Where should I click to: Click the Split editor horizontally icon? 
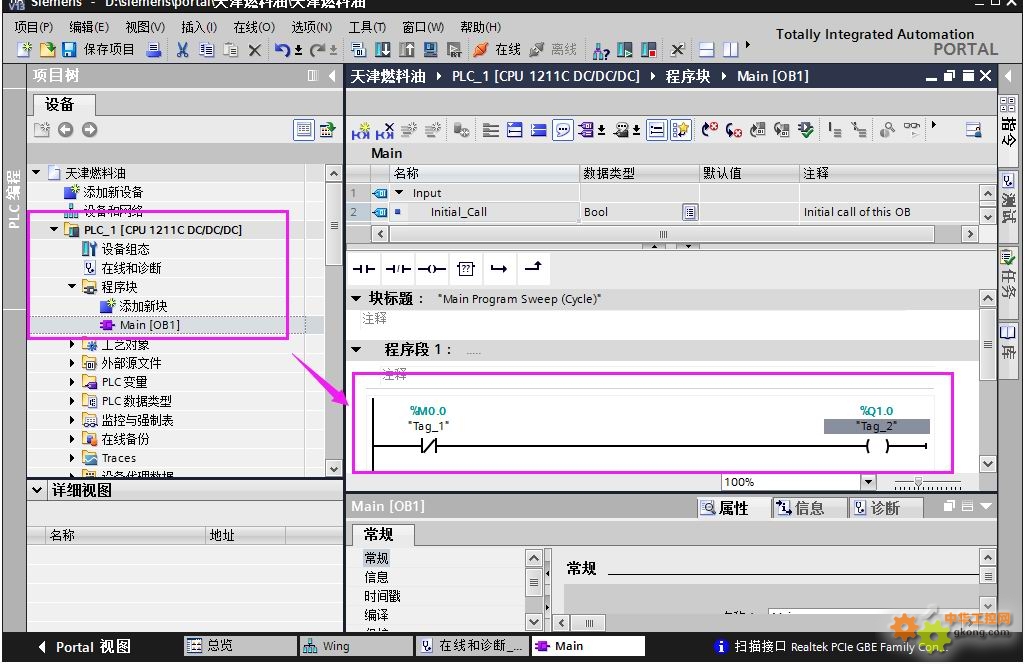tap(707, 50)
